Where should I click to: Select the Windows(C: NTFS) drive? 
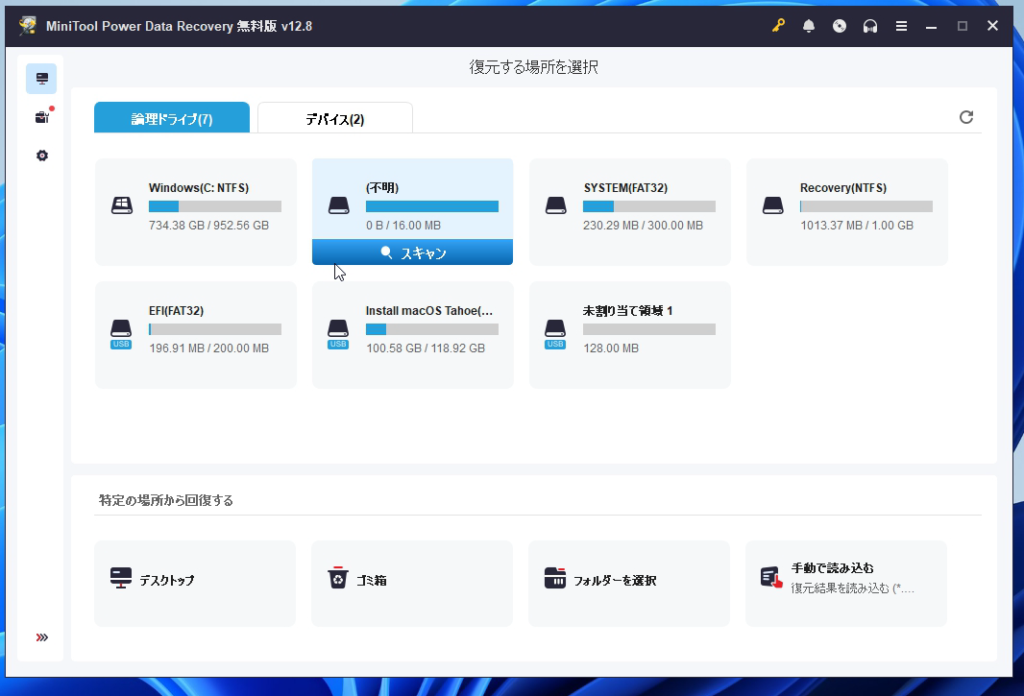(x=196, y=211)
